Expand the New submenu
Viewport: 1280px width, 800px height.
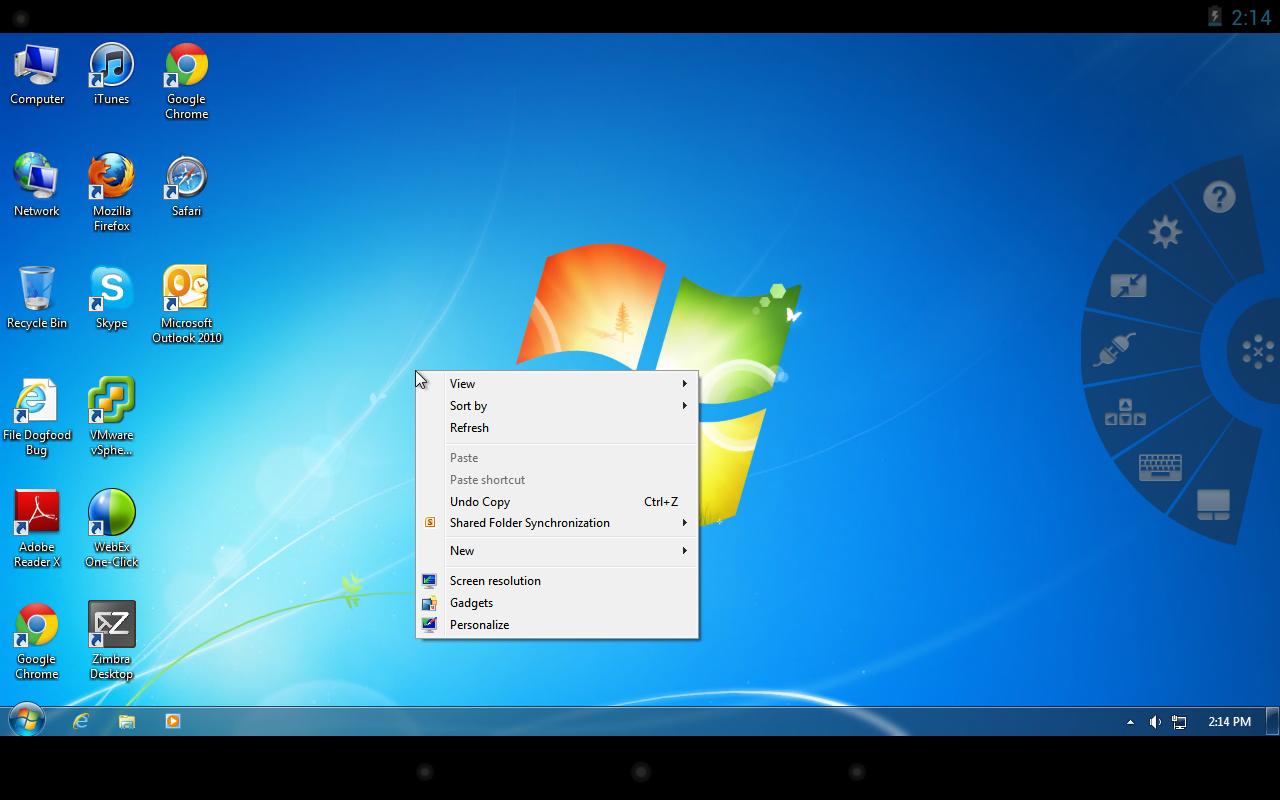(557, 551)
